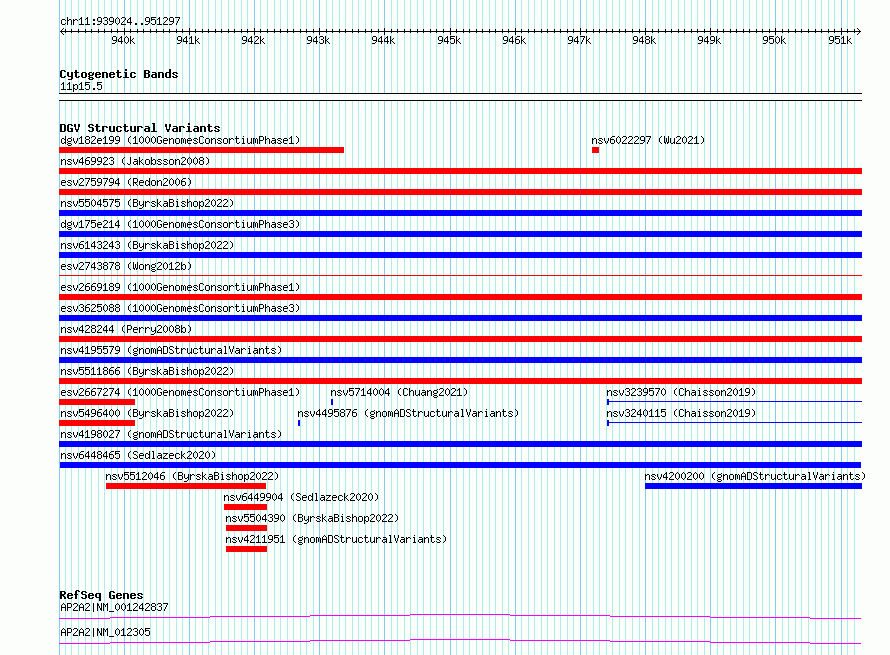Click the RefSeq Genes track title
890x655 pixels.
tap(101, 595)
